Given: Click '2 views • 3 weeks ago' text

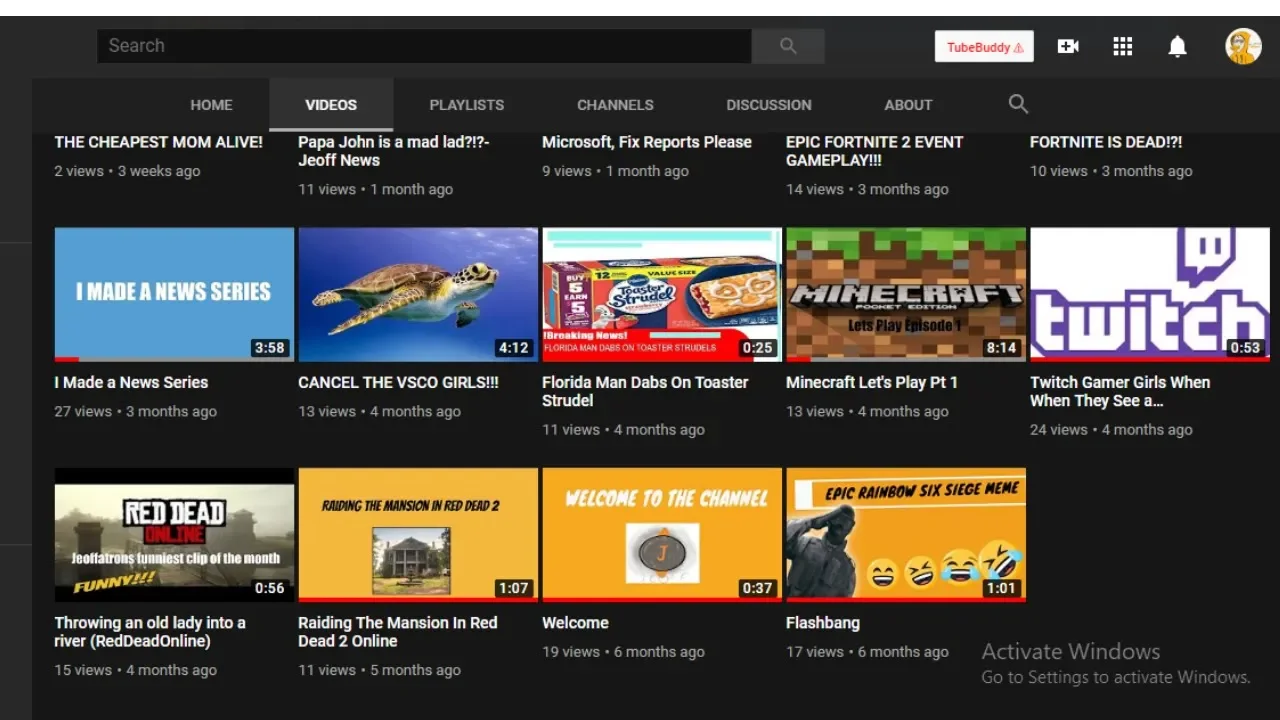Looking at the screenshot, I should point(127,171).
